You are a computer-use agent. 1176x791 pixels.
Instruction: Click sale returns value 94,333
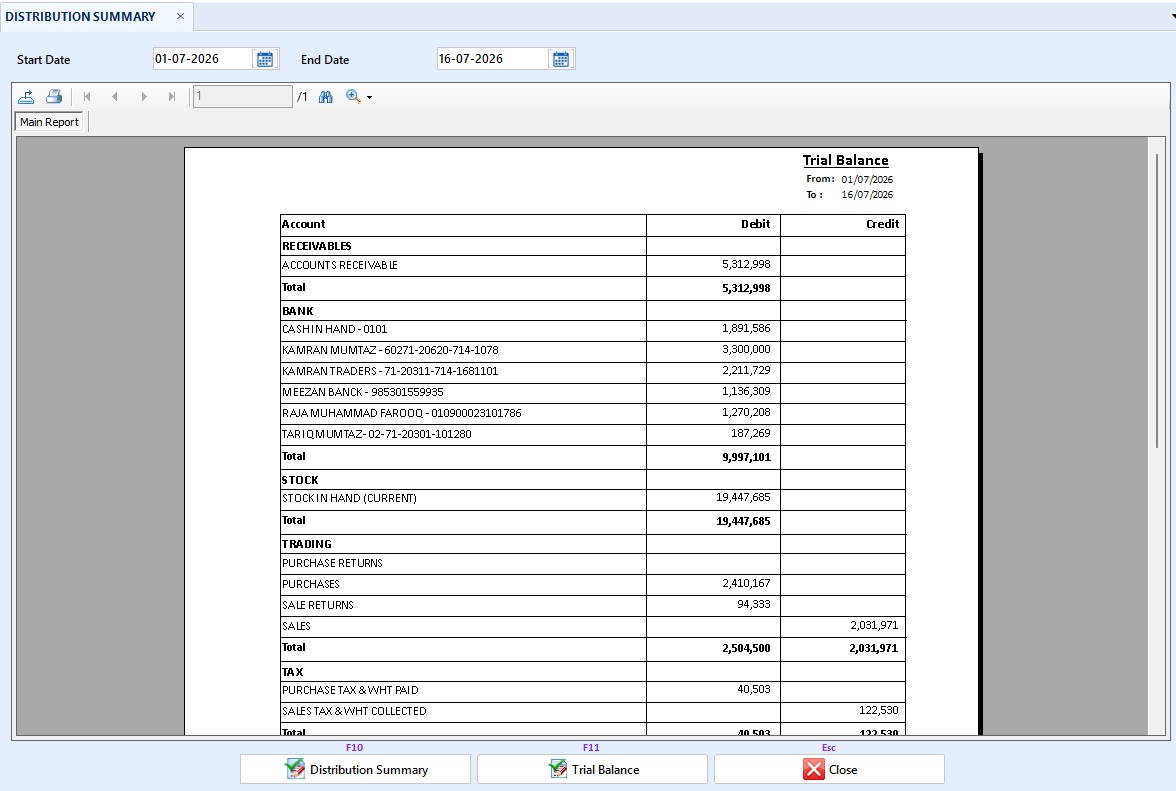(754, 604)
